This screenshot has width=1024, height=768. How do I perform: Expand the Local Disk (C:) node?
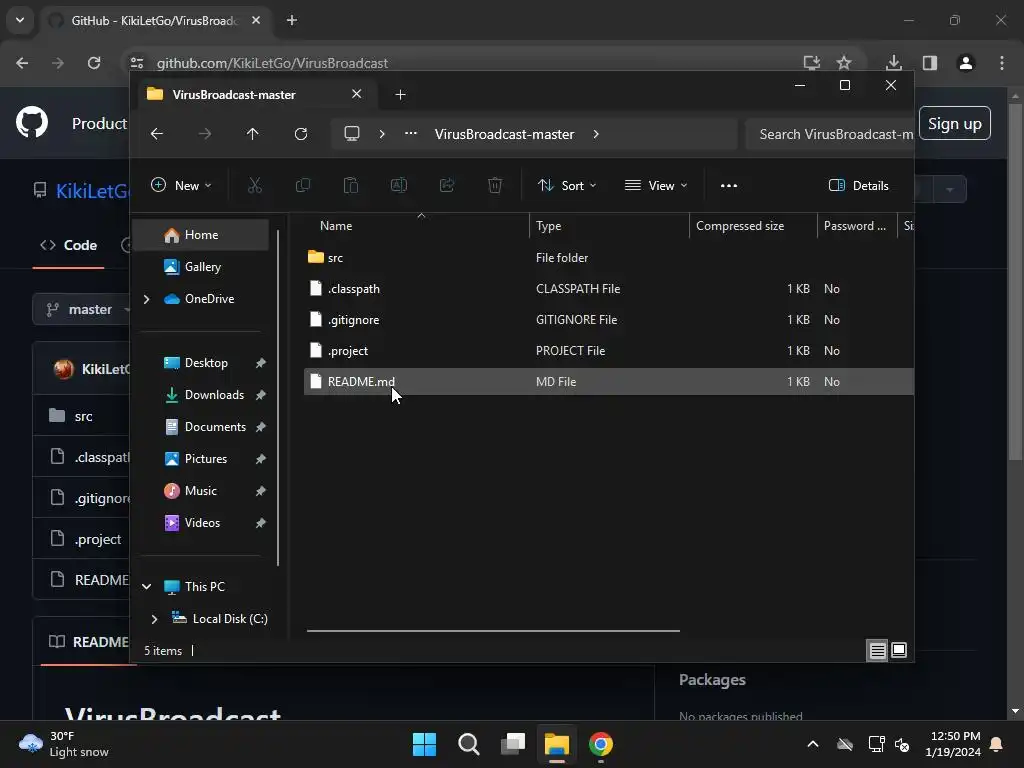click(x=154, y=618)
